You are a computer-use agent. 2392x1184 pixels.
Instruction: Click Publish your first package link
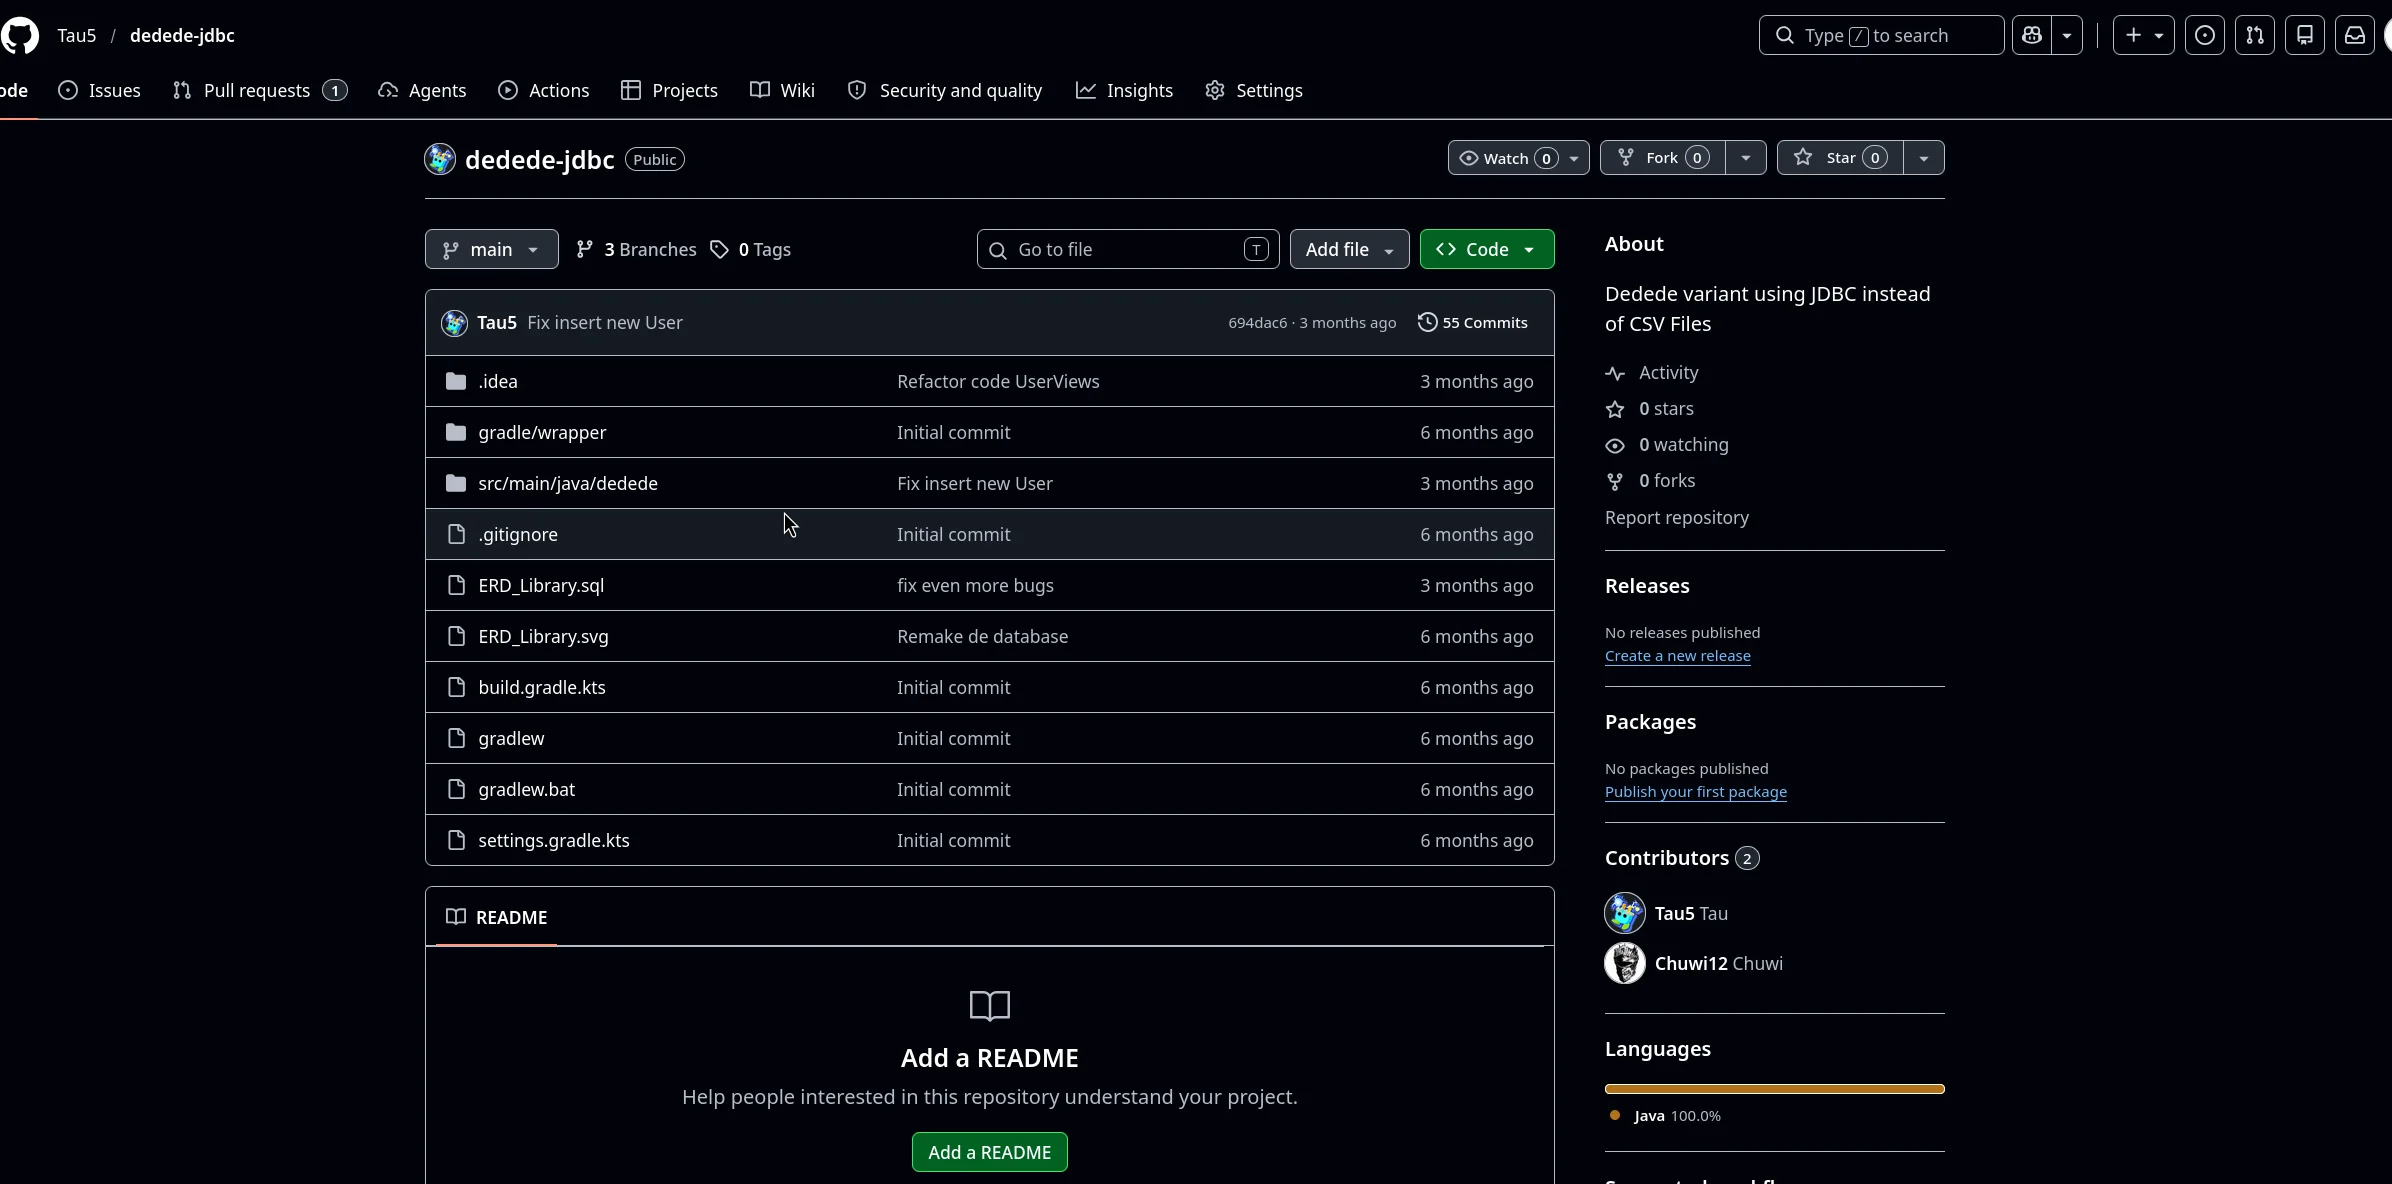pyautogui.click(x=1695, y=792)
